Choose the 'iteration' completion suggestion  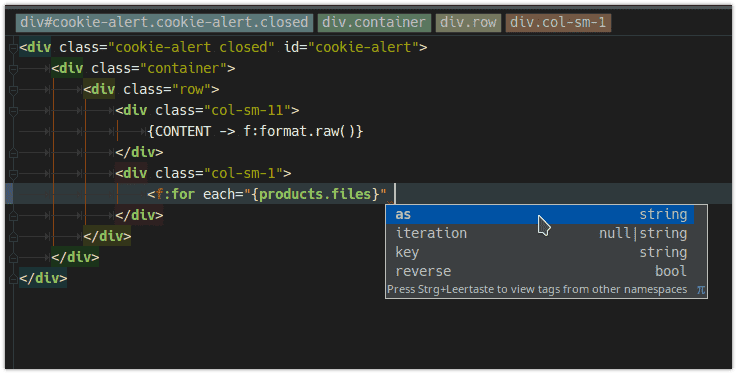tap(540, 234)
